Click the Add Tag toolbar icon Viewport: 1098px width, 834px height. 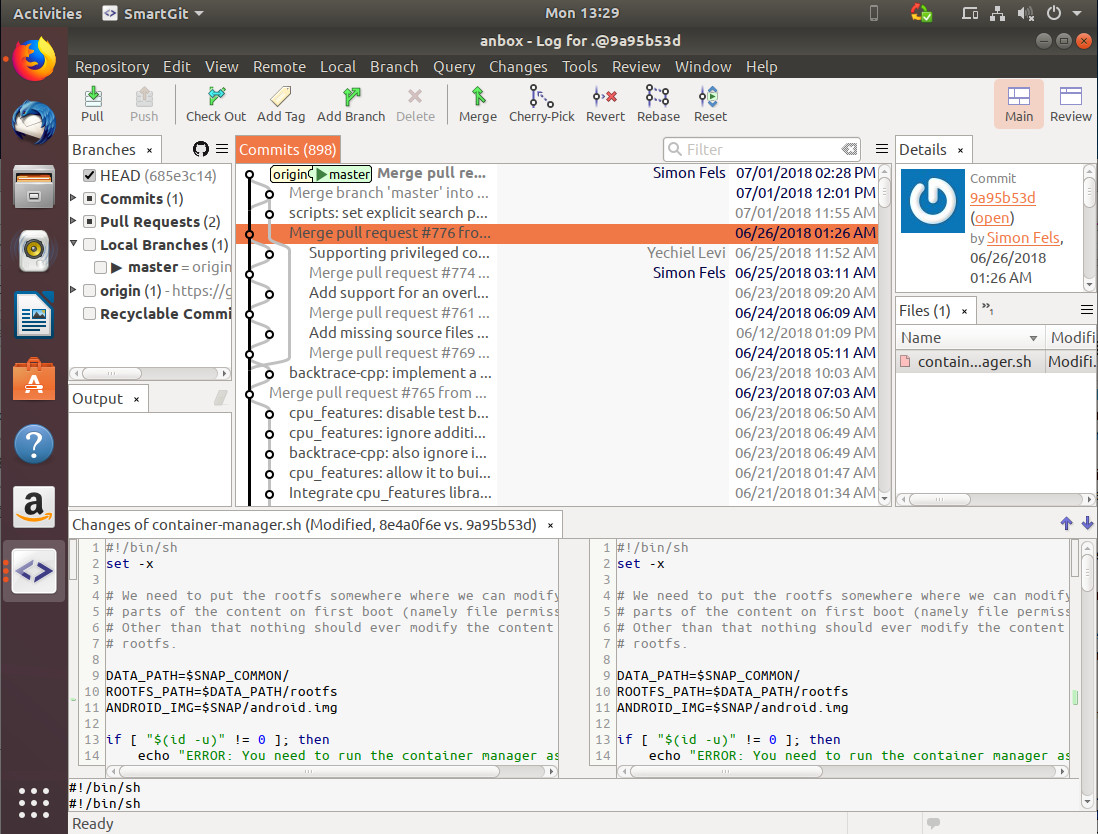pyautogui.click(x=281, y=100)
